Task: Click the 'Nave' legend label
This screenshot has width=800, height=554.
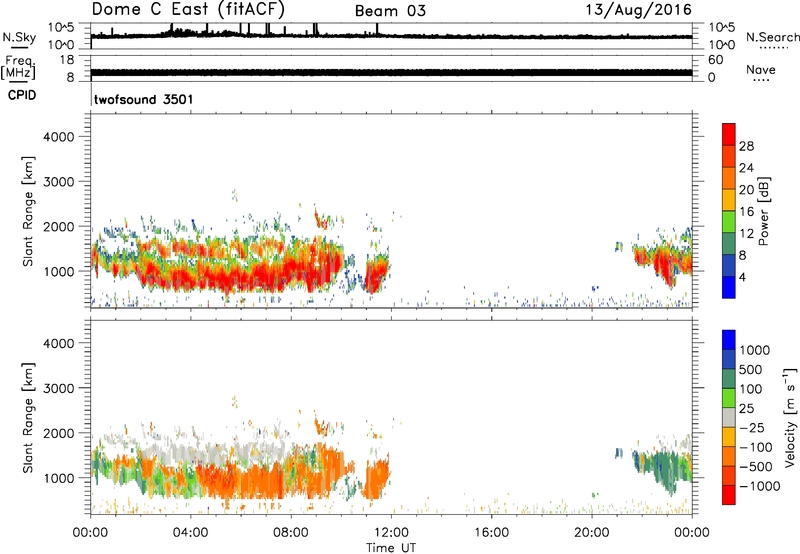Action: (761, 69)
